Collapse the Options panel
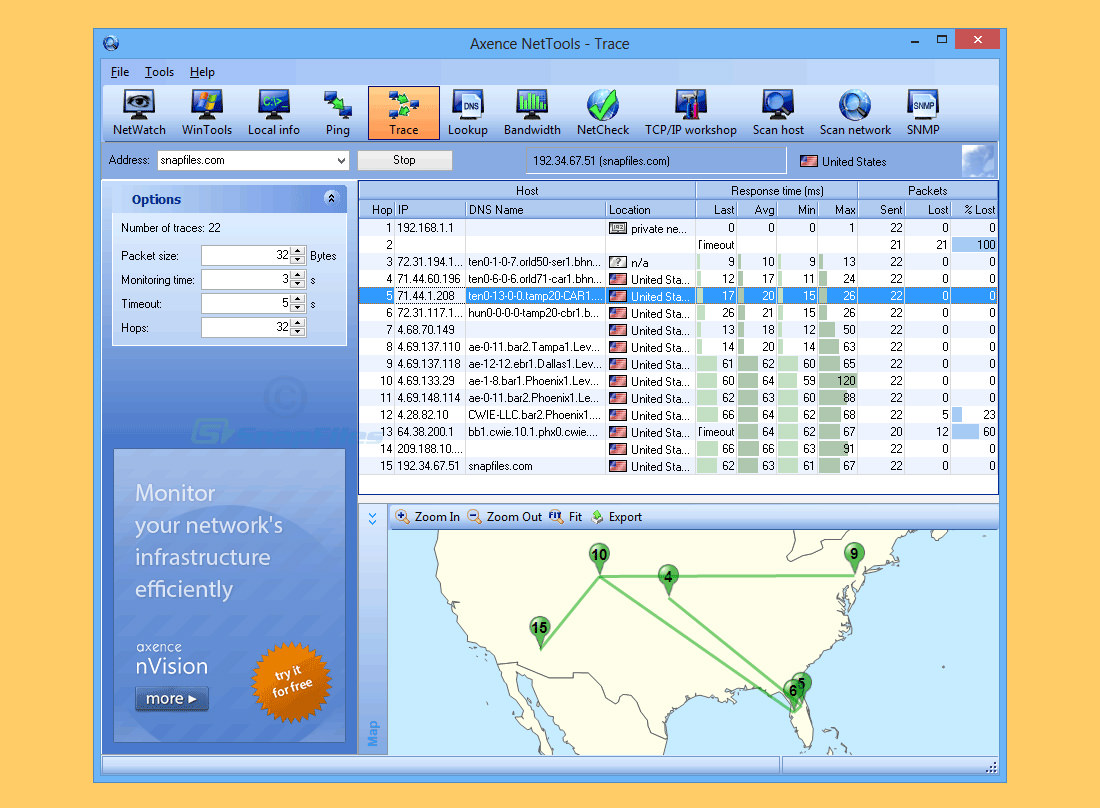This screenshot has width=1100, height=808. coord(331,199)
